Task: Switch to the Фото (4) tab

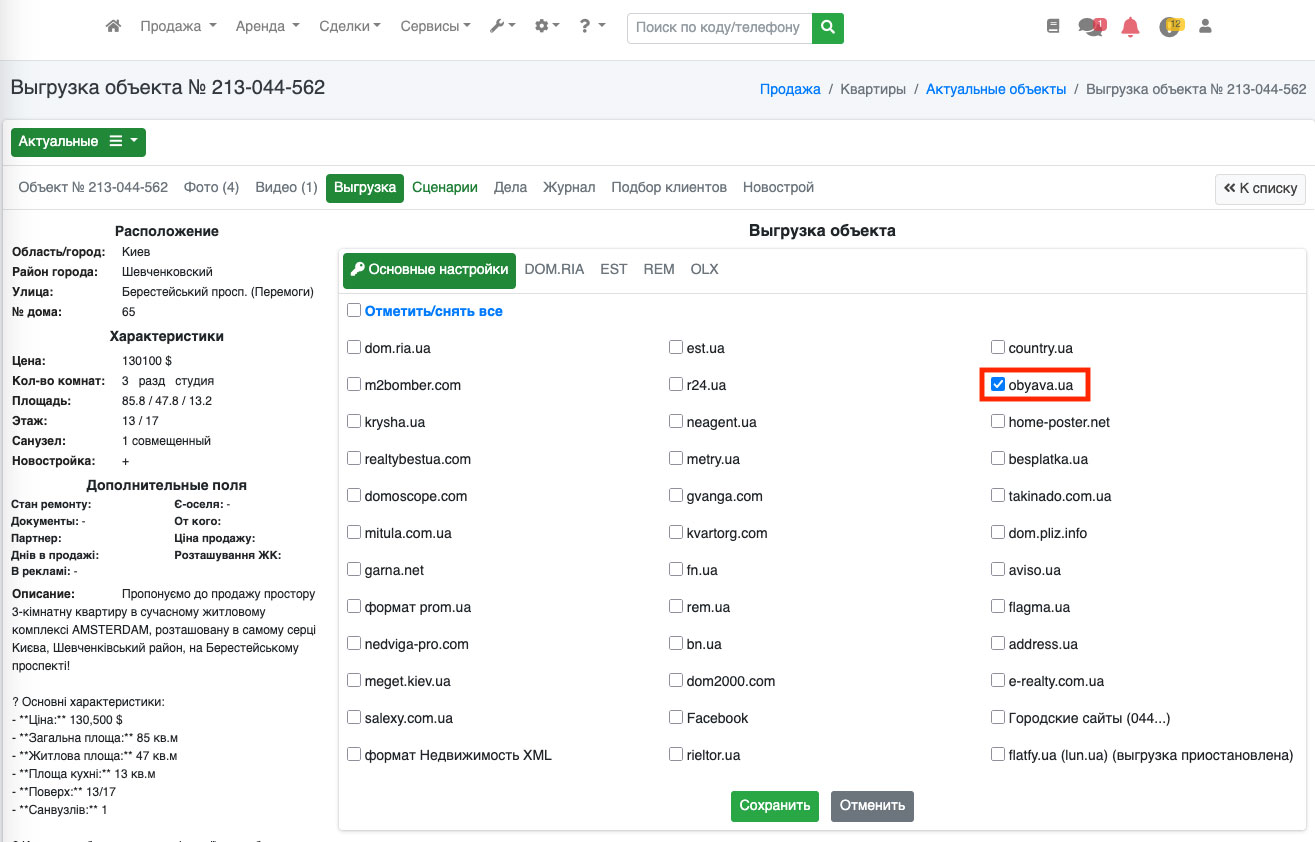Action: point(211,187)
